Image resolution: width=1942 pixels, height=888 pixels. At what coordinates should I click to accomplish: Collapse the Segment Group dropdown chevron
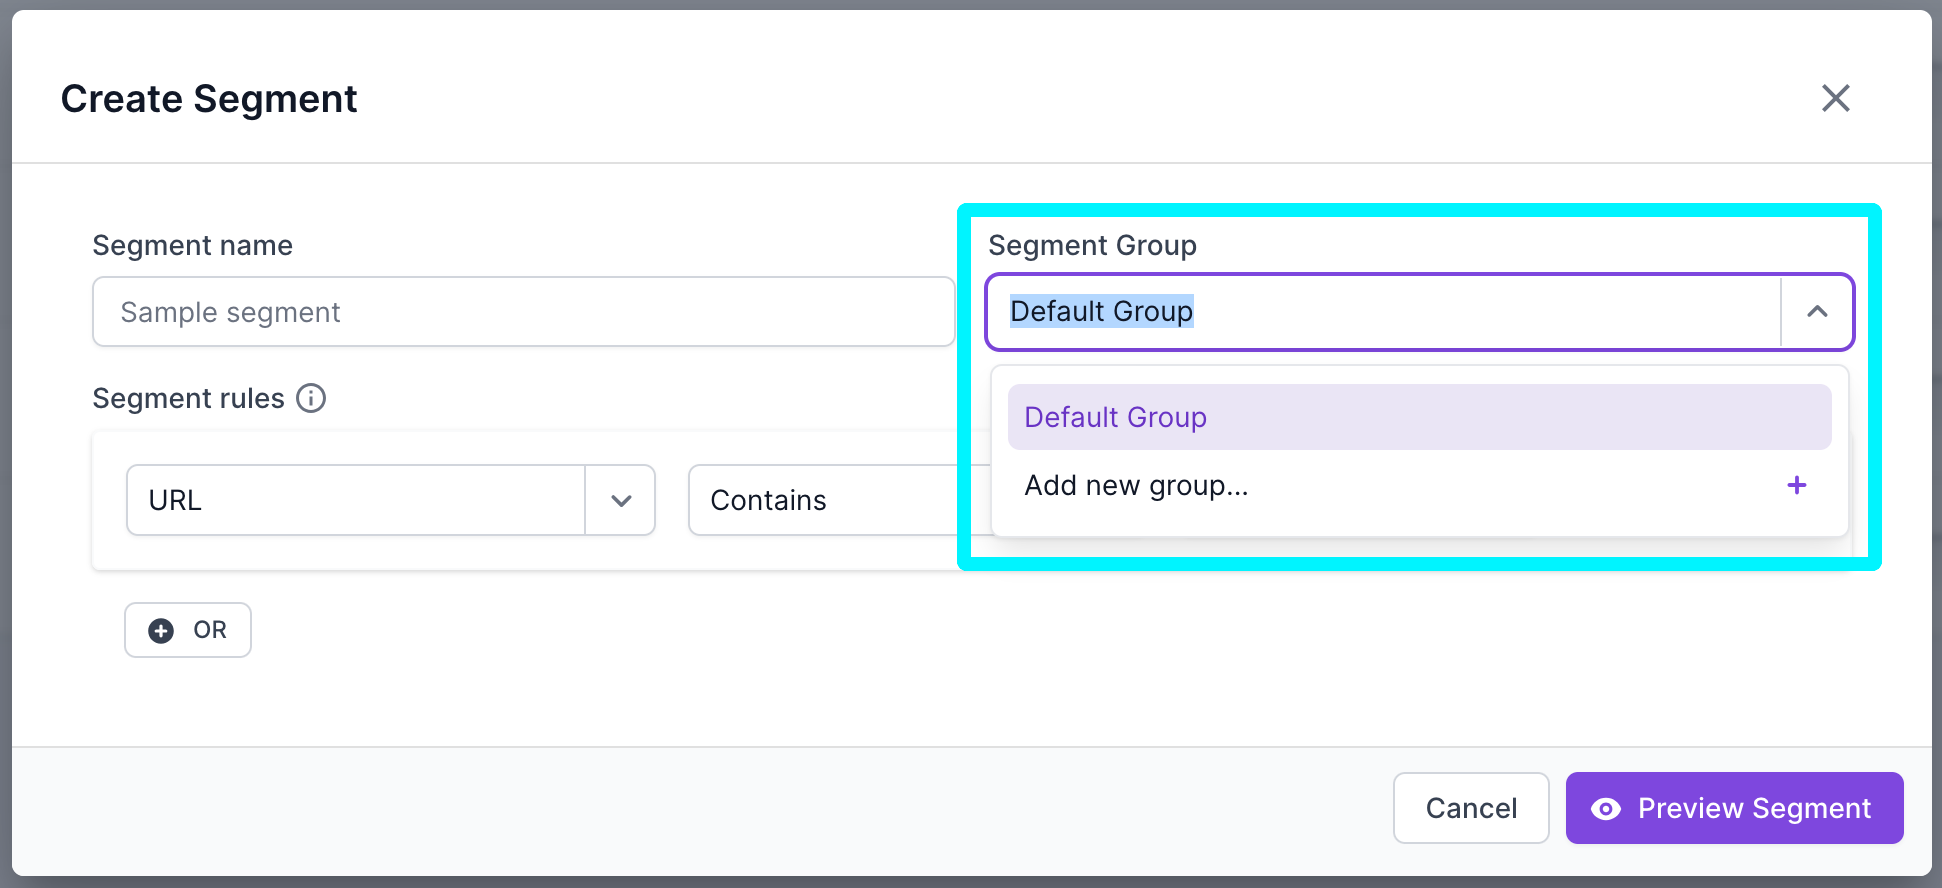click(x=1817, y=312)
